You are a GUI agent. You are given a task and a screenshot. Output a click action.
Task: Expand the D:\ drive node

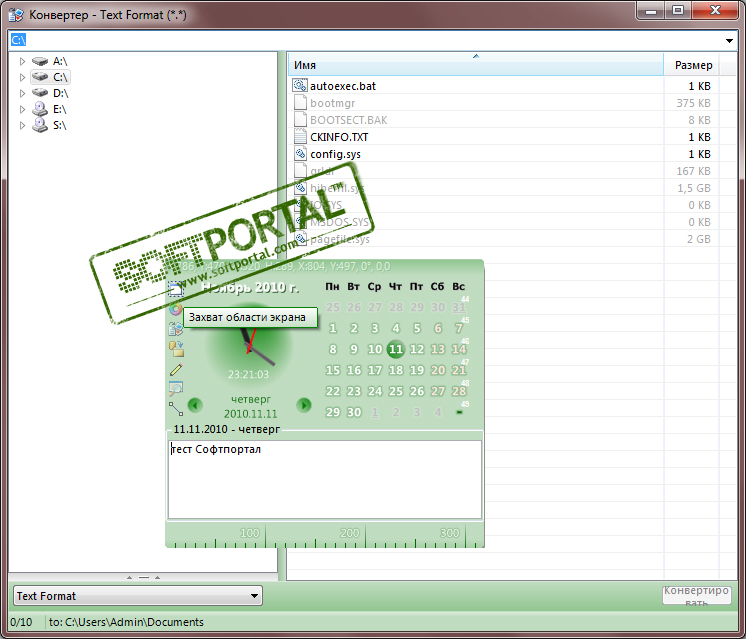click(22, 93)
